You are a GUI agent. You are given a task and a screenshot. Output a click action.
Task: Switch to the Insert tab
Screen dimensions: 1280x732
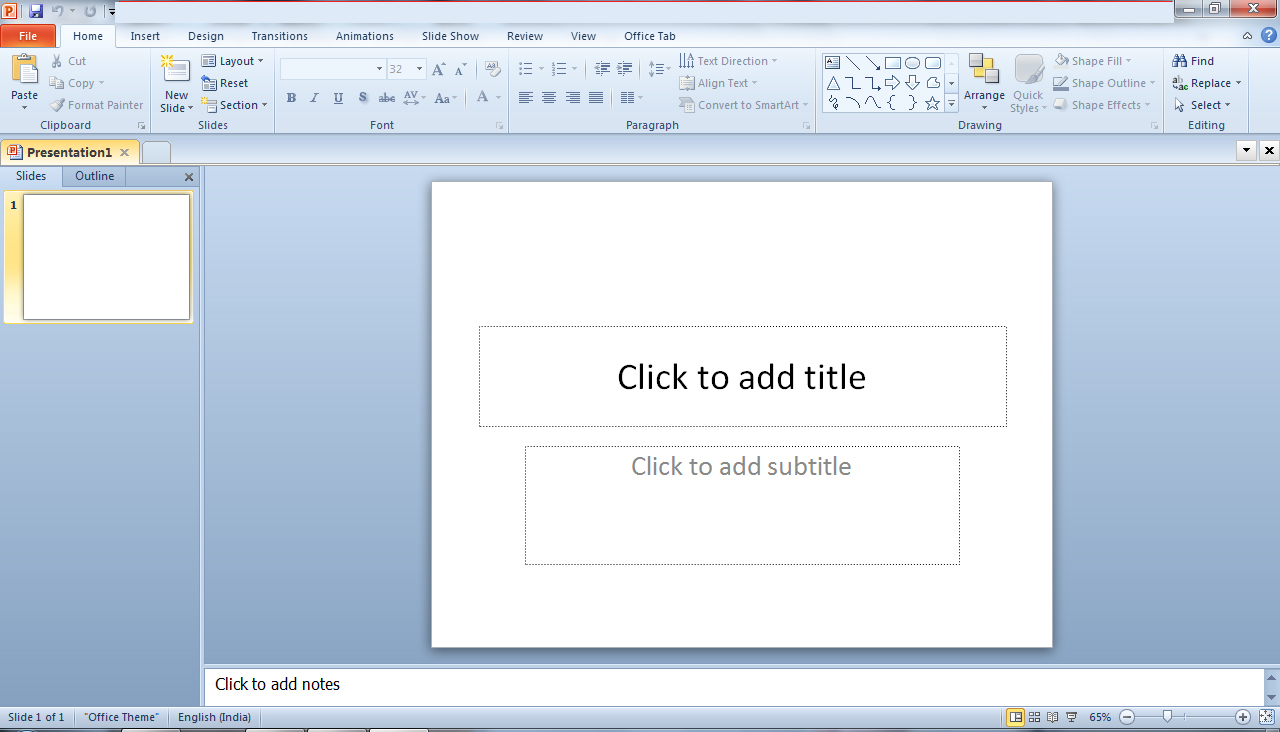pos(145,36)
